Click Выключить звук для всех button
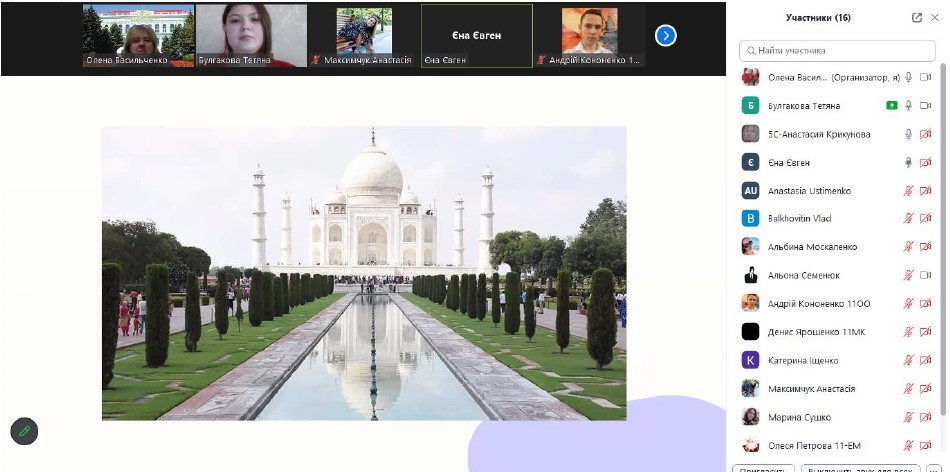Image resolution: width=950 pixels, height=472 pixels. [860, 468]
